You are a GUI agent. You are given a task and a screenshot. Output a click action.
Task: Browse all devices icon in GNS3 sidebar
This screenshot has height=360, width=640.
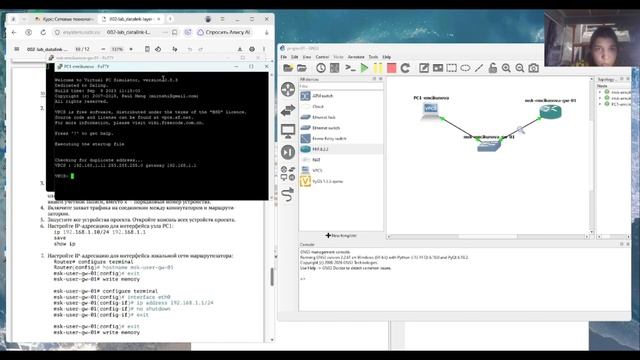pos(288,173)
